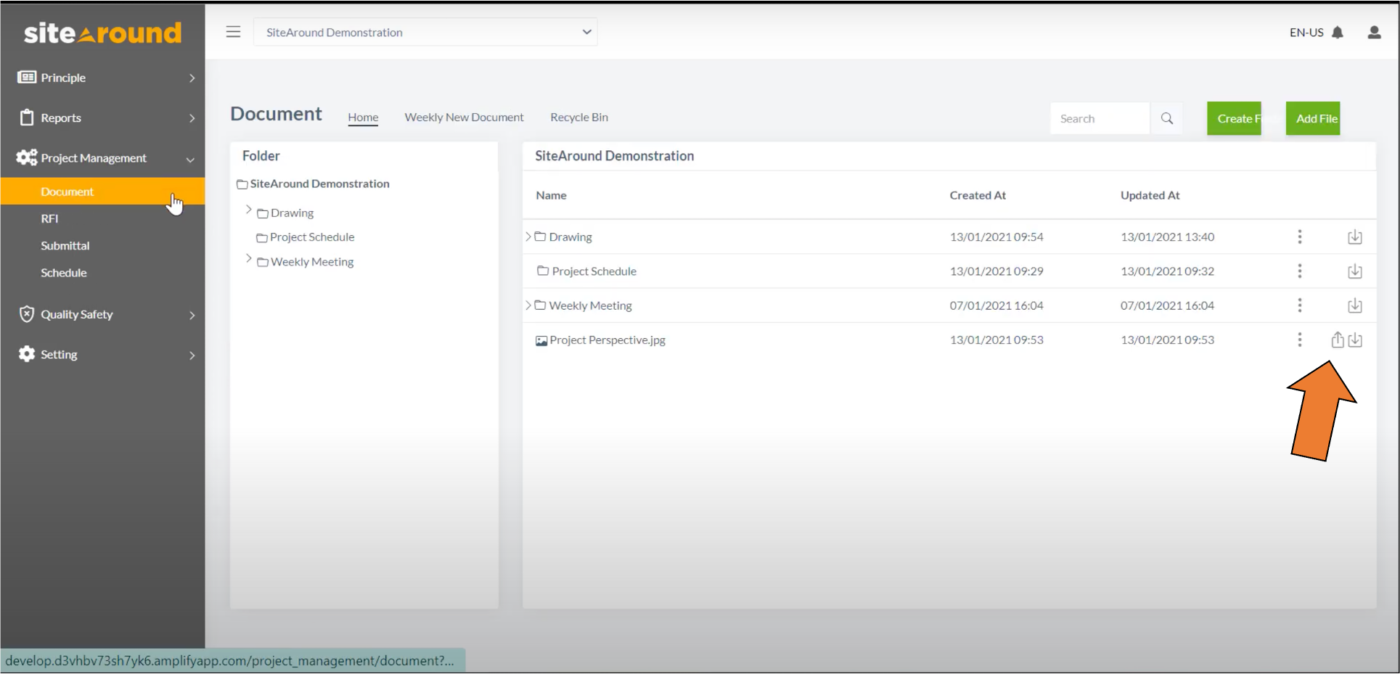The width and height of the screenshot is (1400, 674).
Task: Download Project Perspective.jpg using its download icon
Action: [x=1355, y=339]
